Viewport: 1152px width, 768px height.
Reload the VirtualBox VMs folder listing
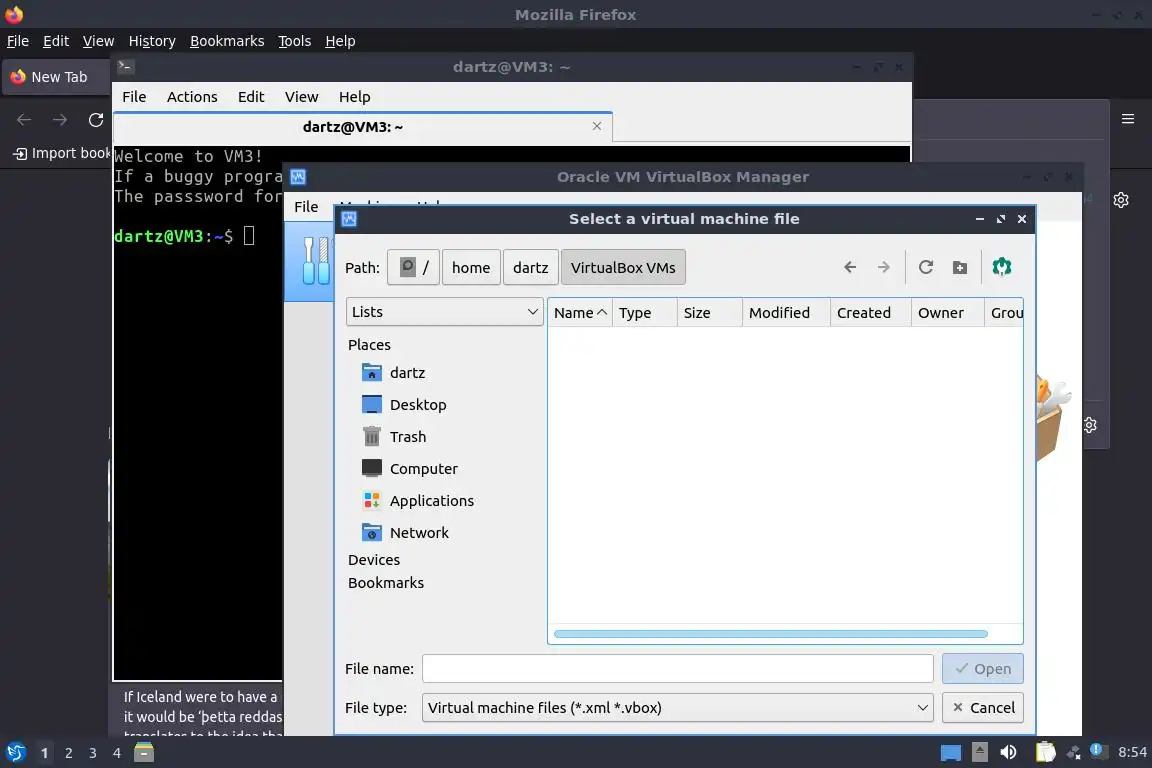pyautogui.click(x=926, y=268)
